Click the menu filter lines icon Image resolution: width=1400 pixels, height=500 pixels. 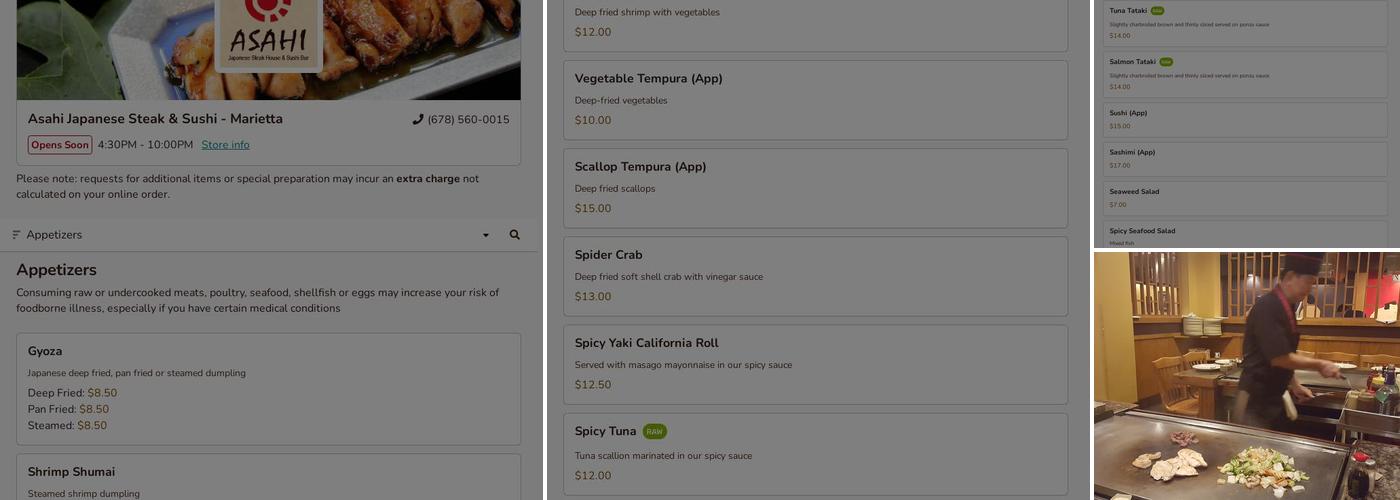coord(16,235)
